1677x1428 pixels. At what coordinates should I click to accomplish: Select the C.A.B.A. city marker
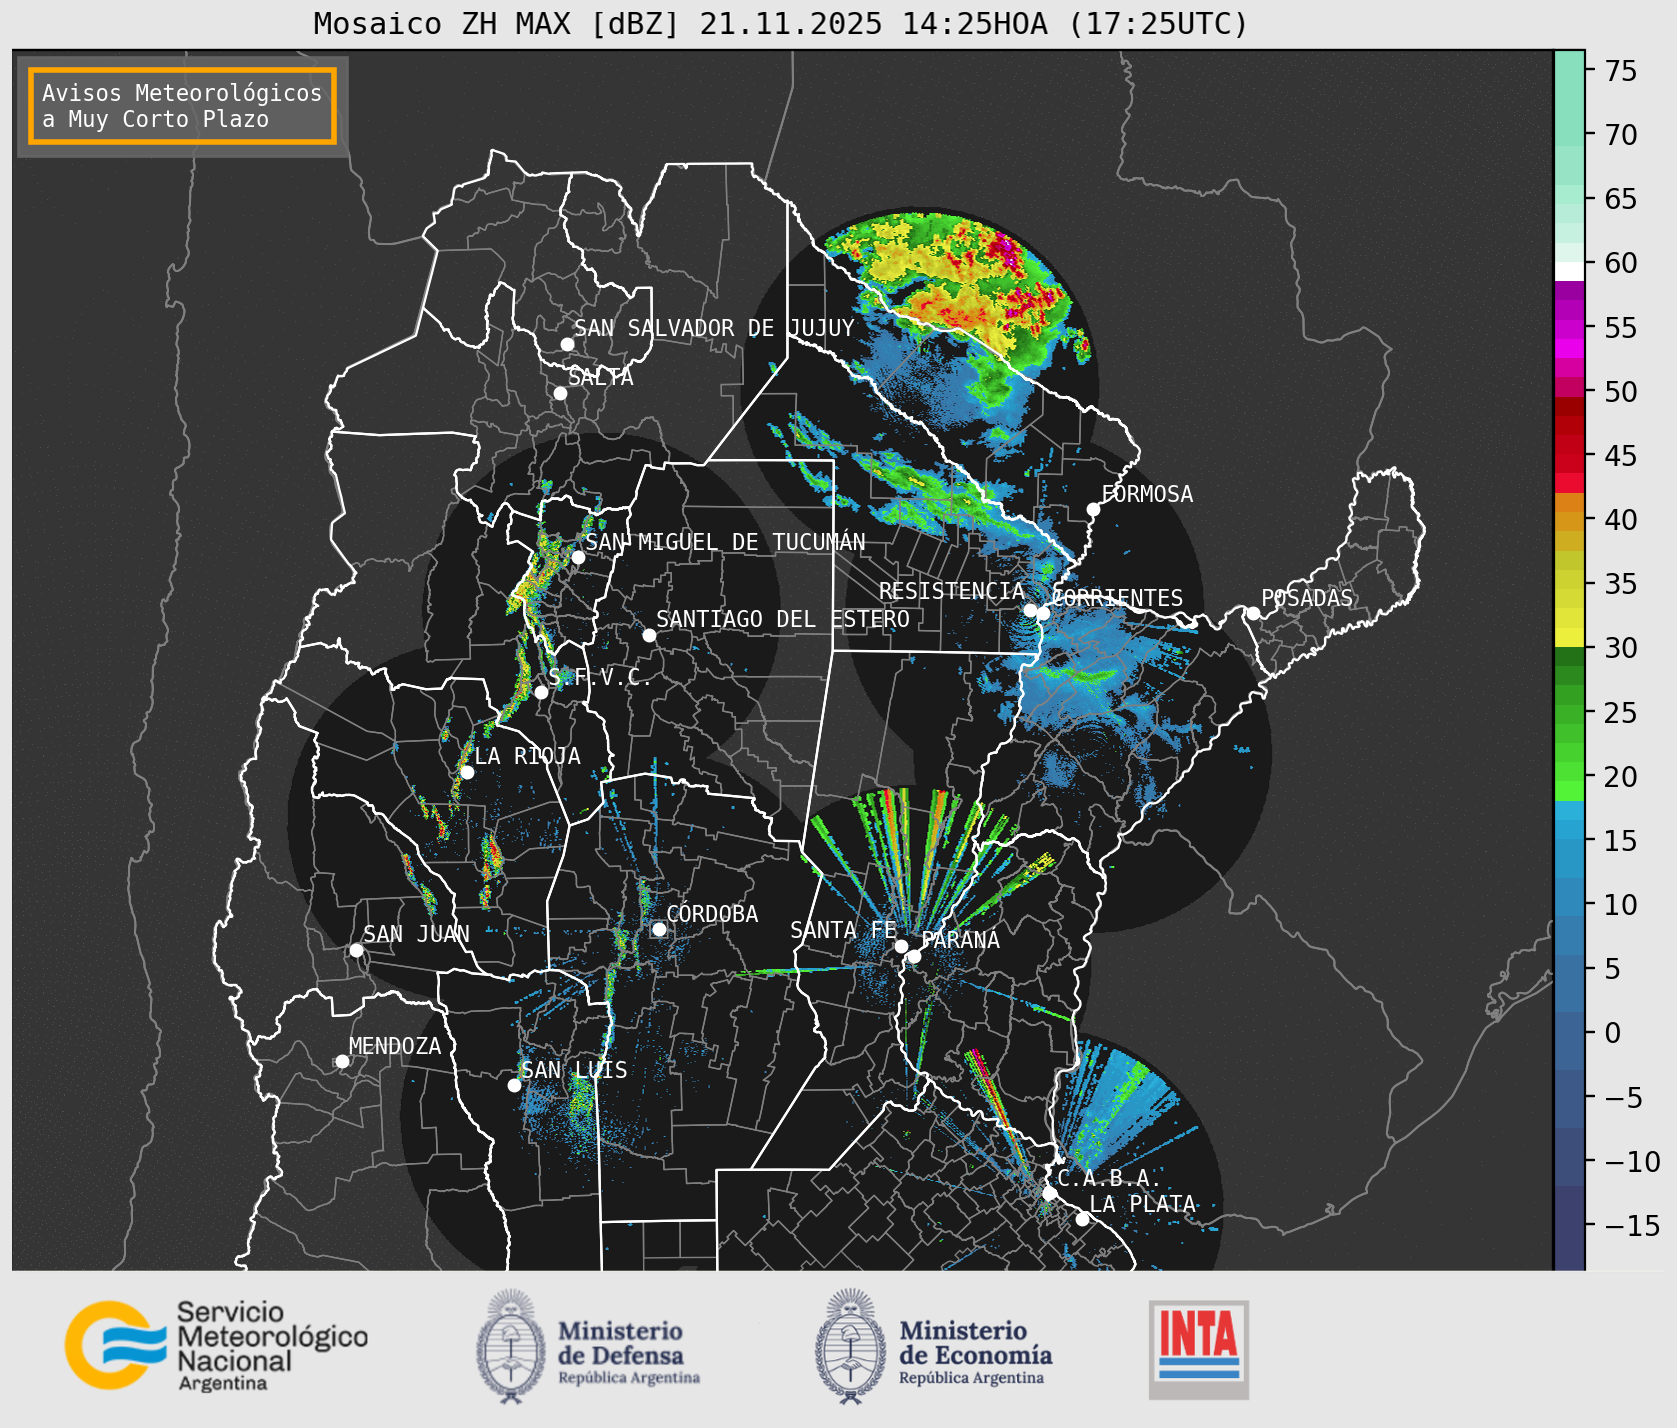pos(1049,1193)
